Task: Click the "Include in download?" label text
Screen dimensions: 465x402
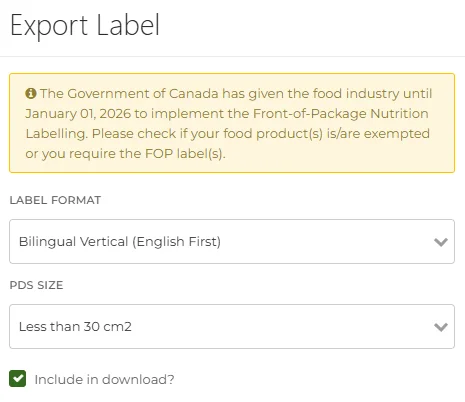Action: [x=104, y=379]
